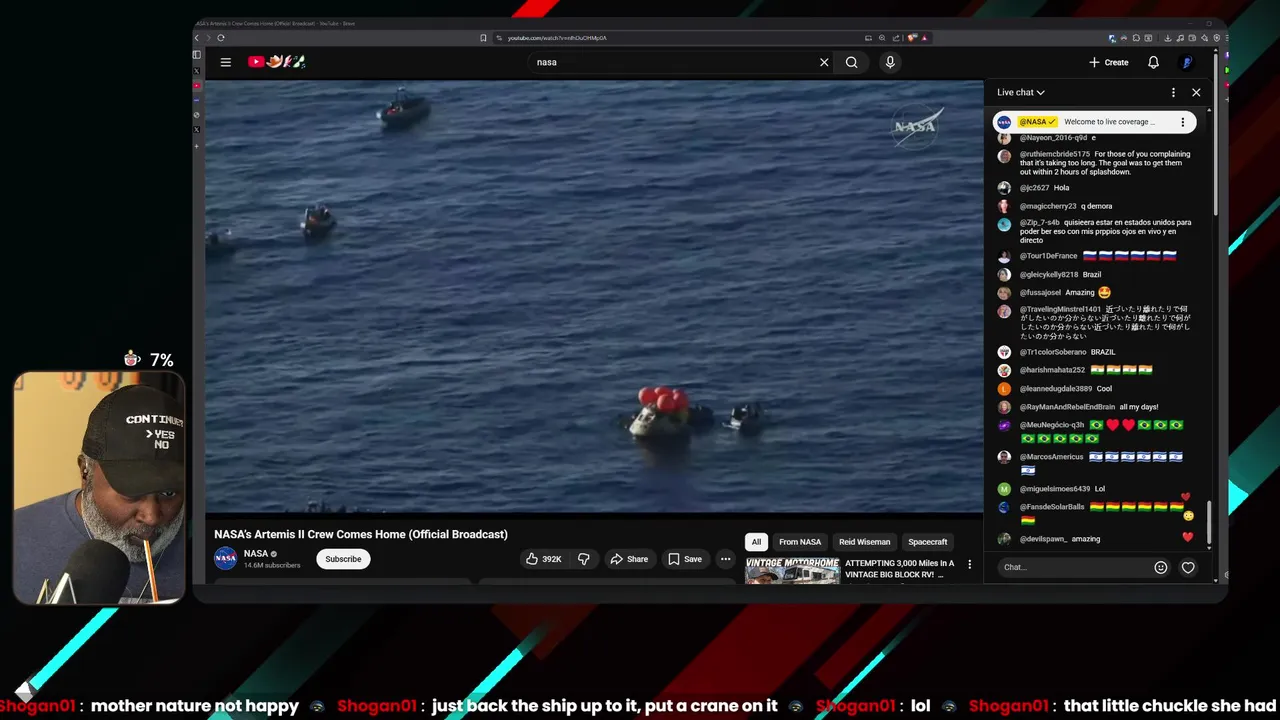This screenshot has height=720, width=1280.
Task: Open the more actions ellipsis under the video
Action: (726, 559)
